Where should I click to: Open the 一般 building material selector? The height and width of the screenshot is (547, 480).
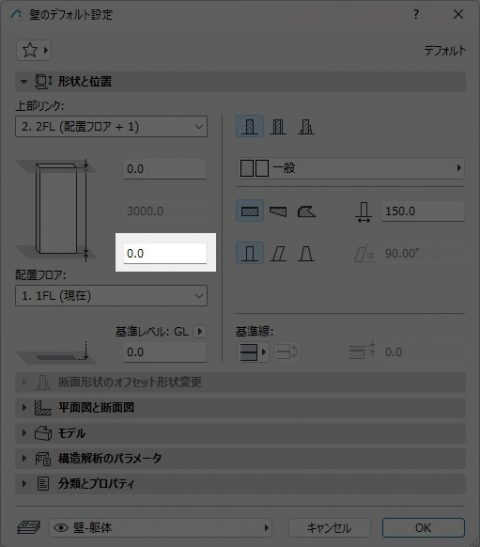coord(351,168)
